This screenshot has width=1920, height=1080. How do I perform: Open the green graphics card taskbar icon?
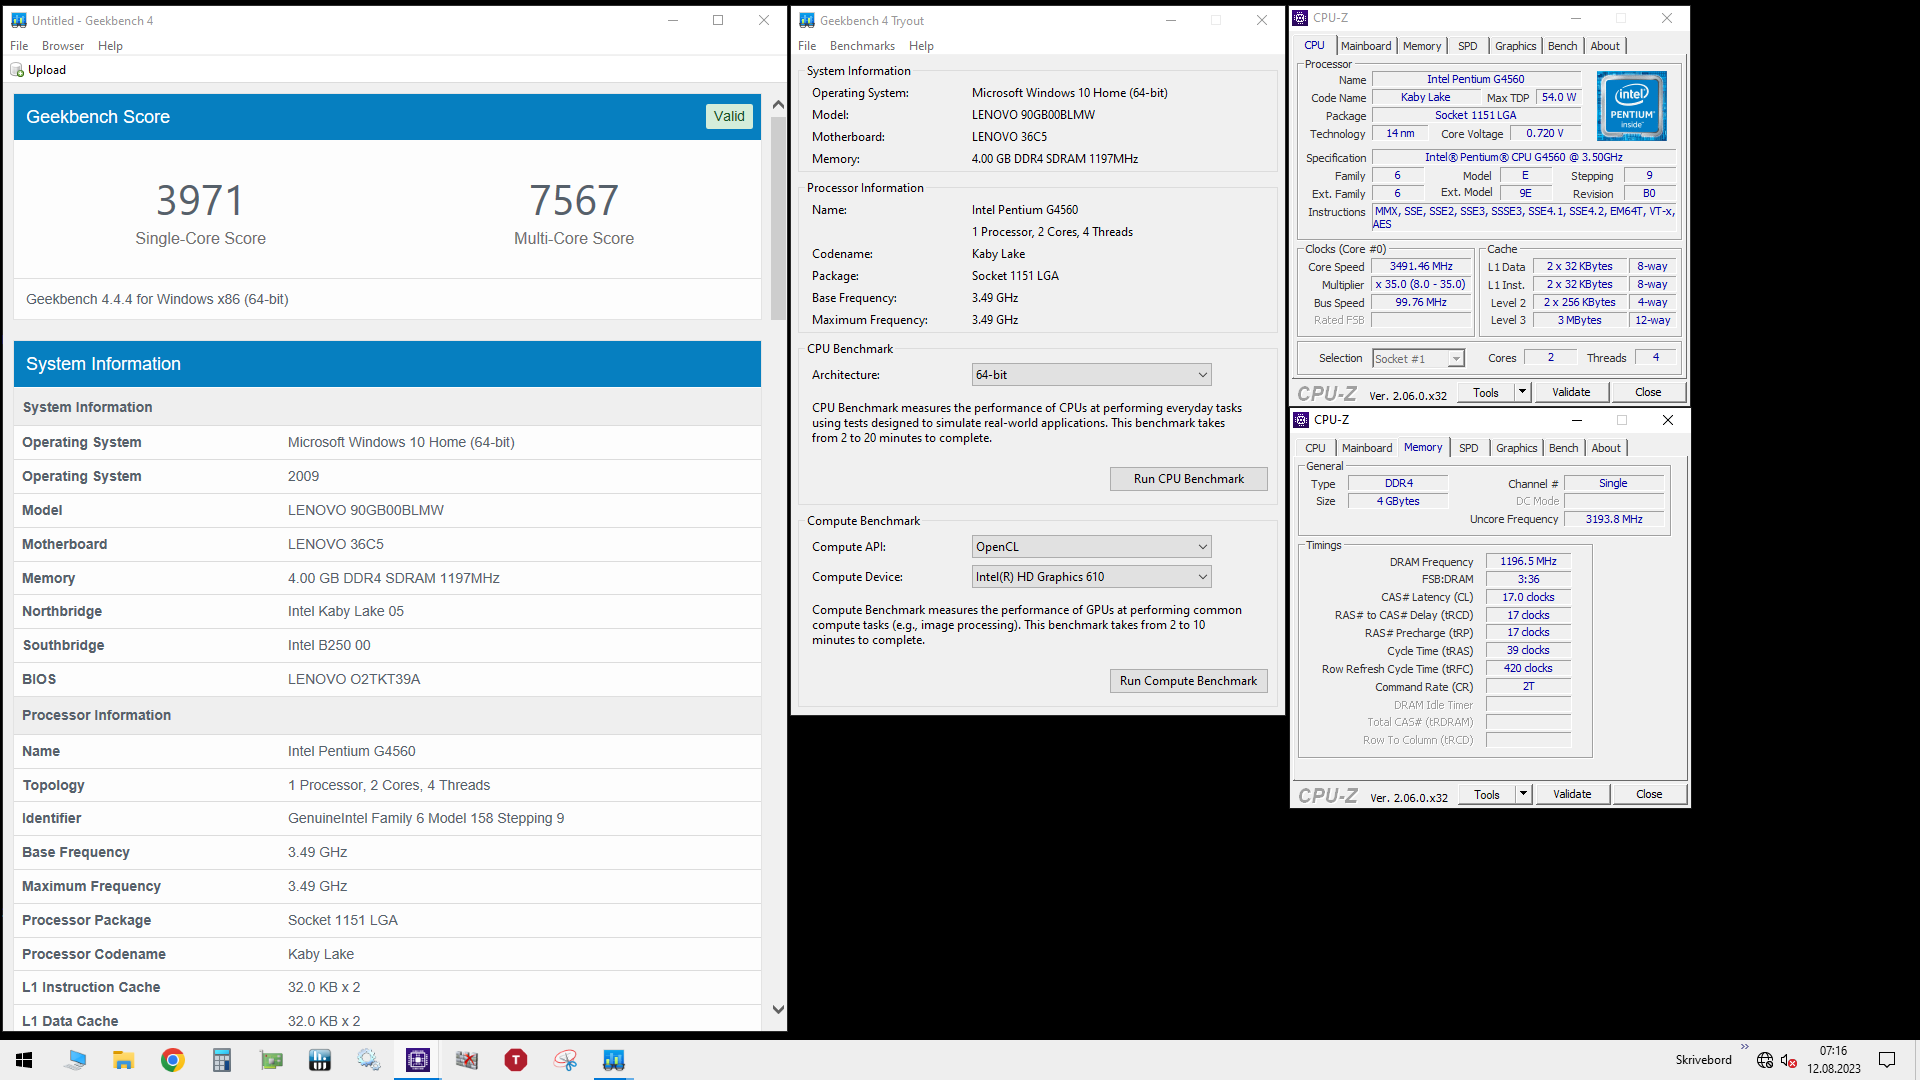coord(271,1060)
